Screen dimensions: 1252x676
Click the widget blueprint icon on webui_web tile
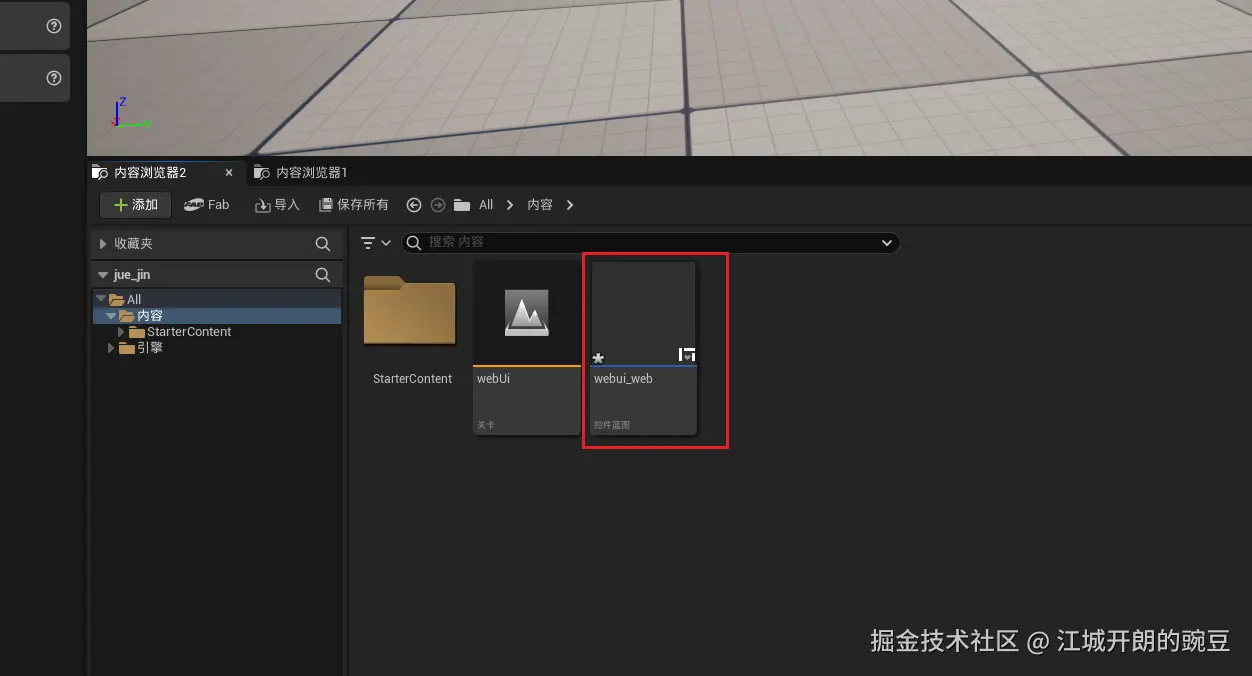coord(687,355)
